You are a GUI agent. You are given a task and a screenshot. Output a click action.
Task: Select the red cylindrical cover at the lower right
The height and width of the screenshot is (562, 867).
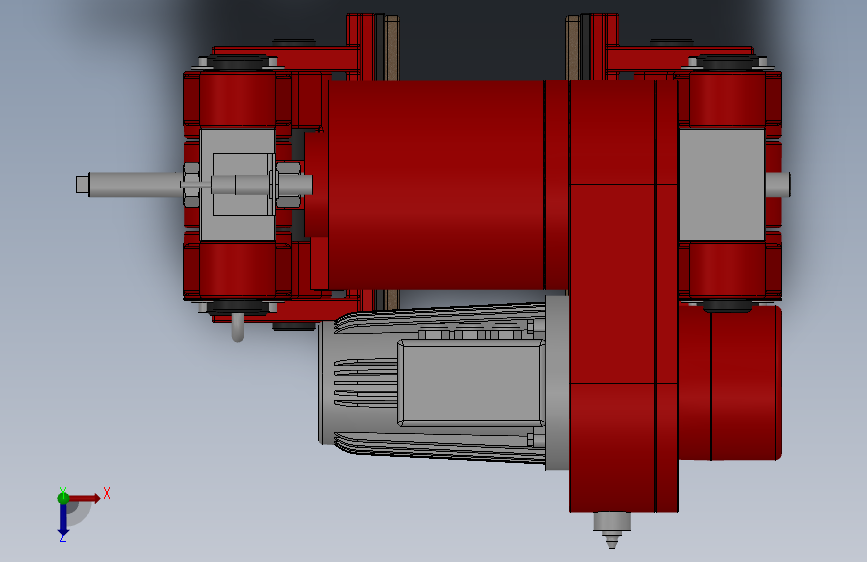click(x=730, y=382)
